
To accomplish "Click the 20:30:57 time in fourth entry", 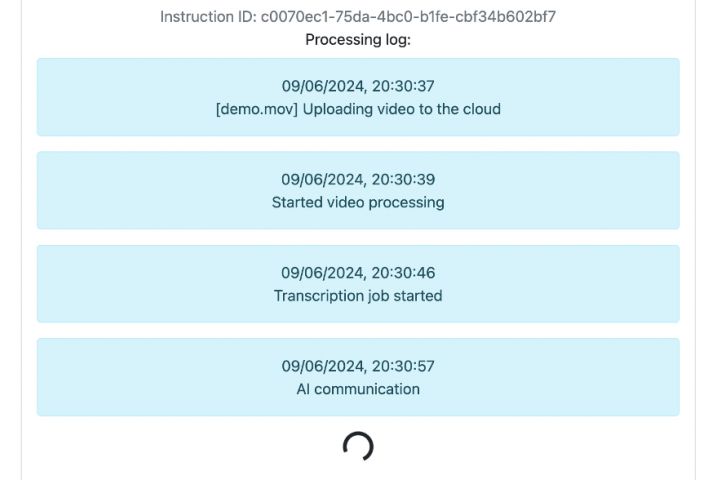I will [403, 366].
